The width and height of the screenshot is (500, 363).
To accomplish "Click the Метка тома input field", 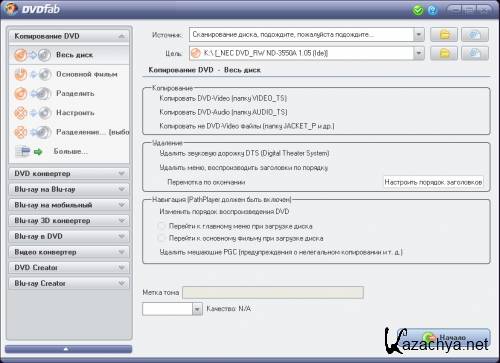I will pyautogui.click(x=273, y=293).
